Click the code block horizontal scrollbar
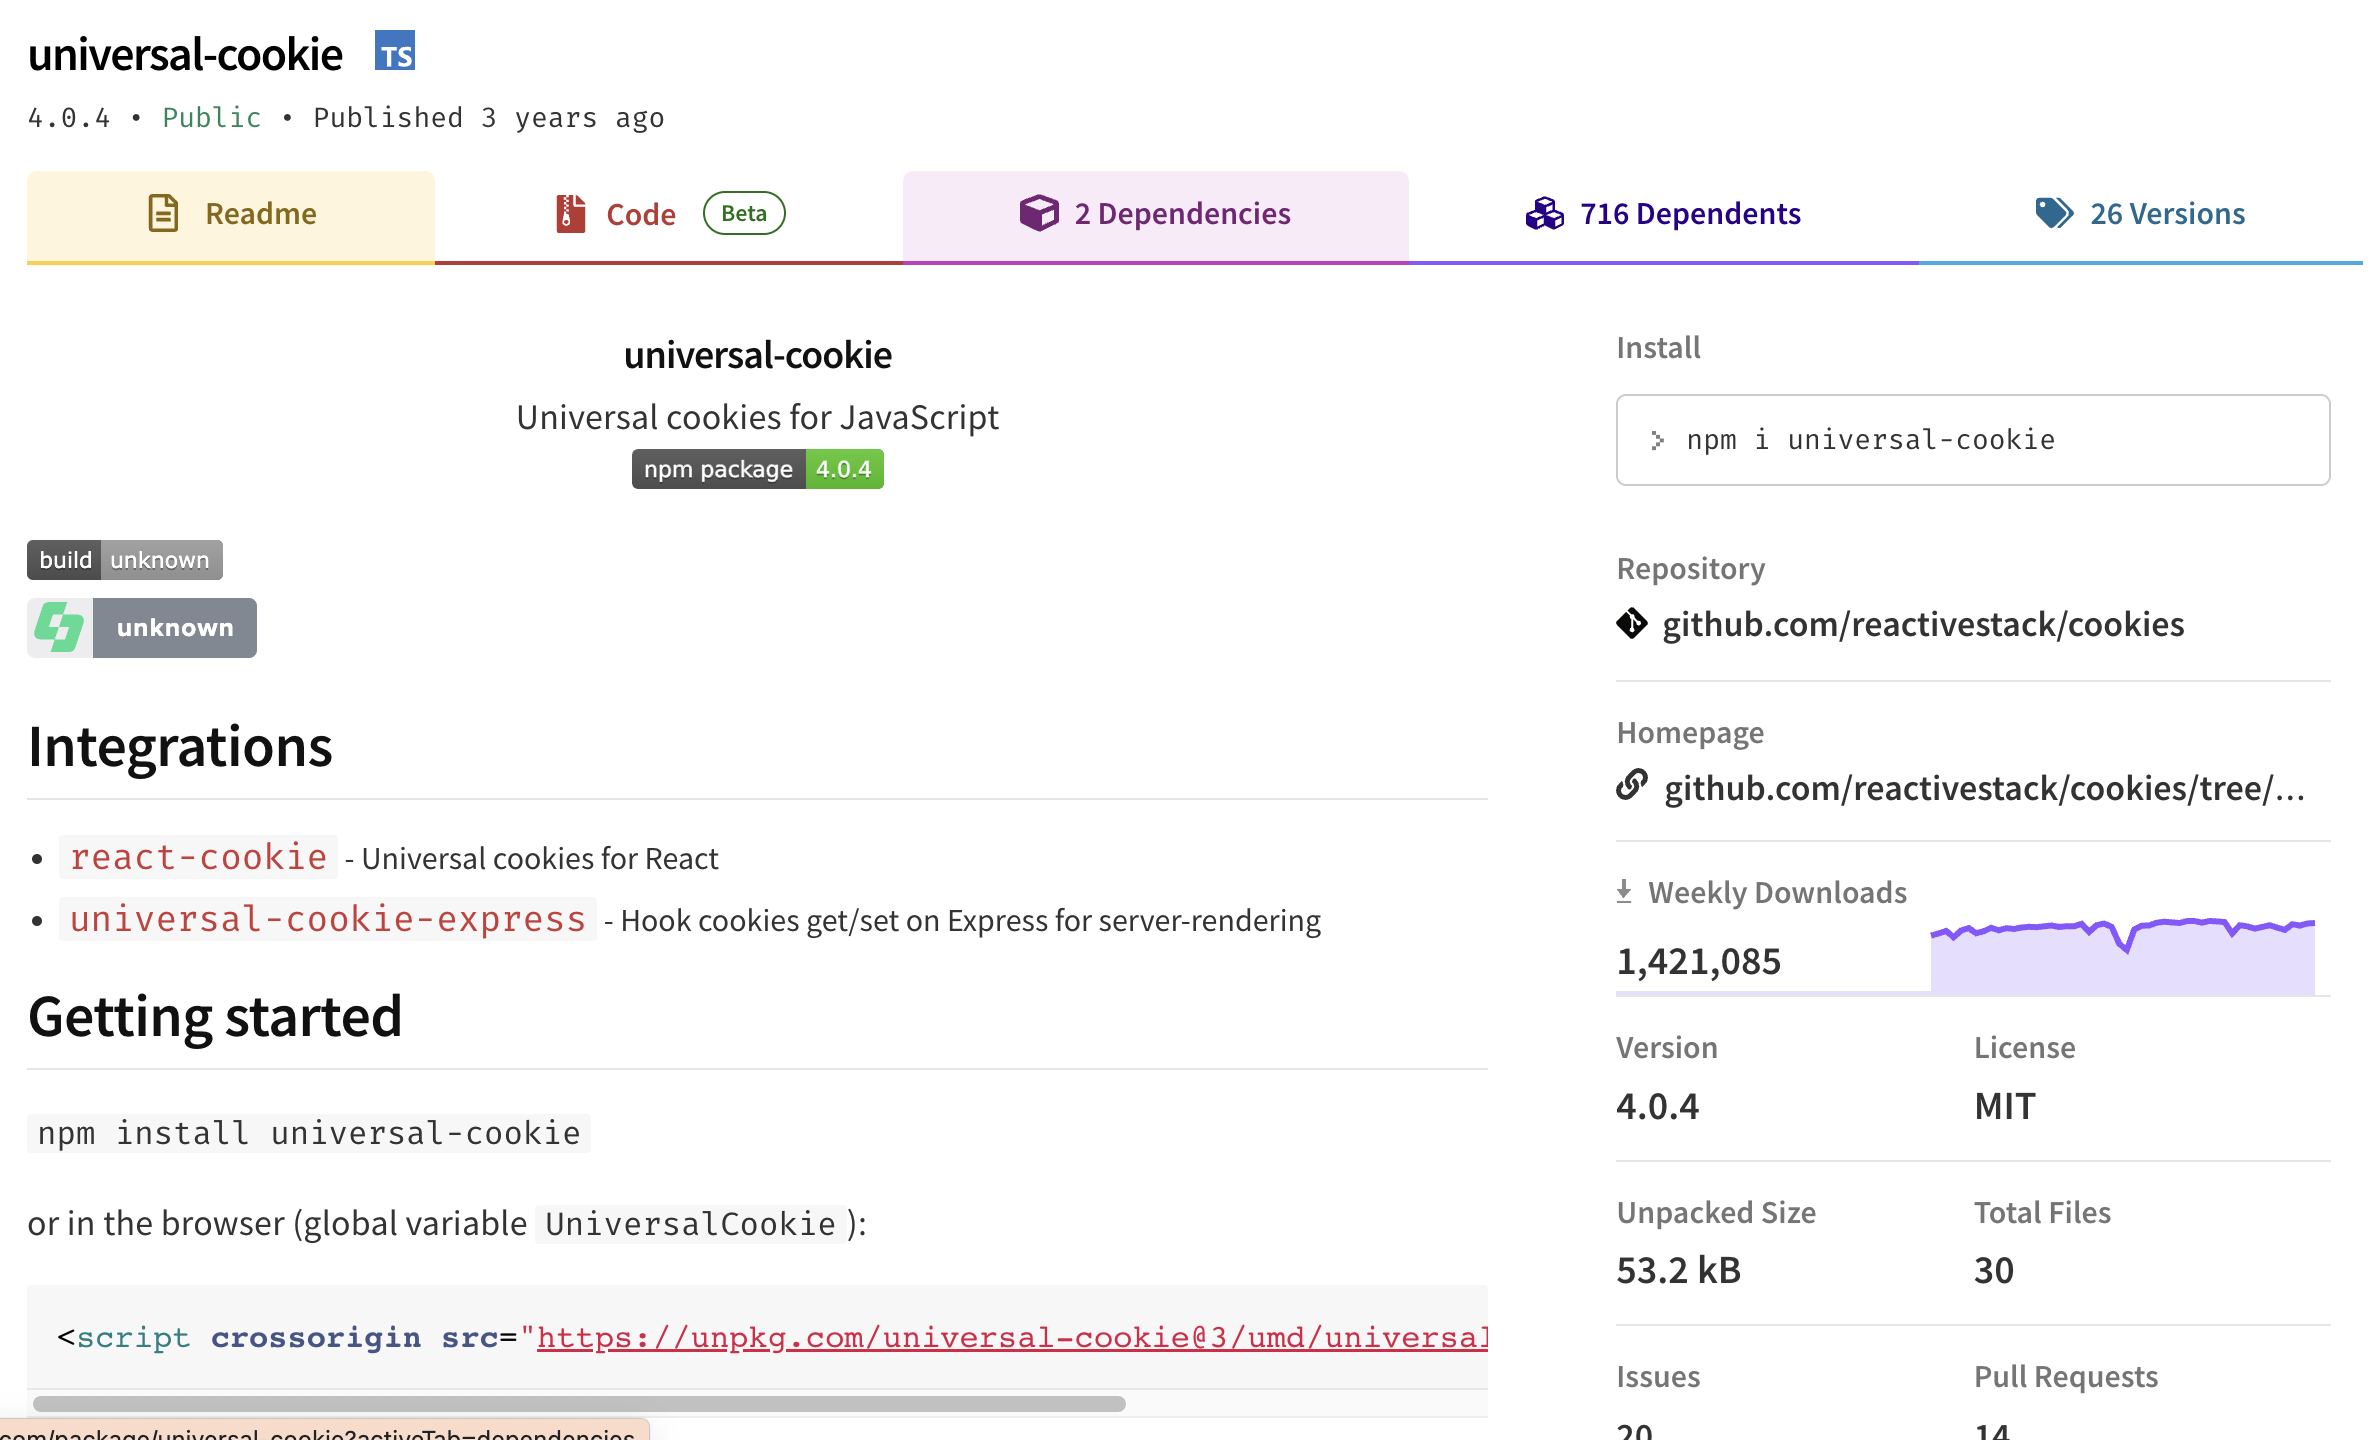The width and height of the screenshot is (2378, 1440). [x=580, y=1403]
